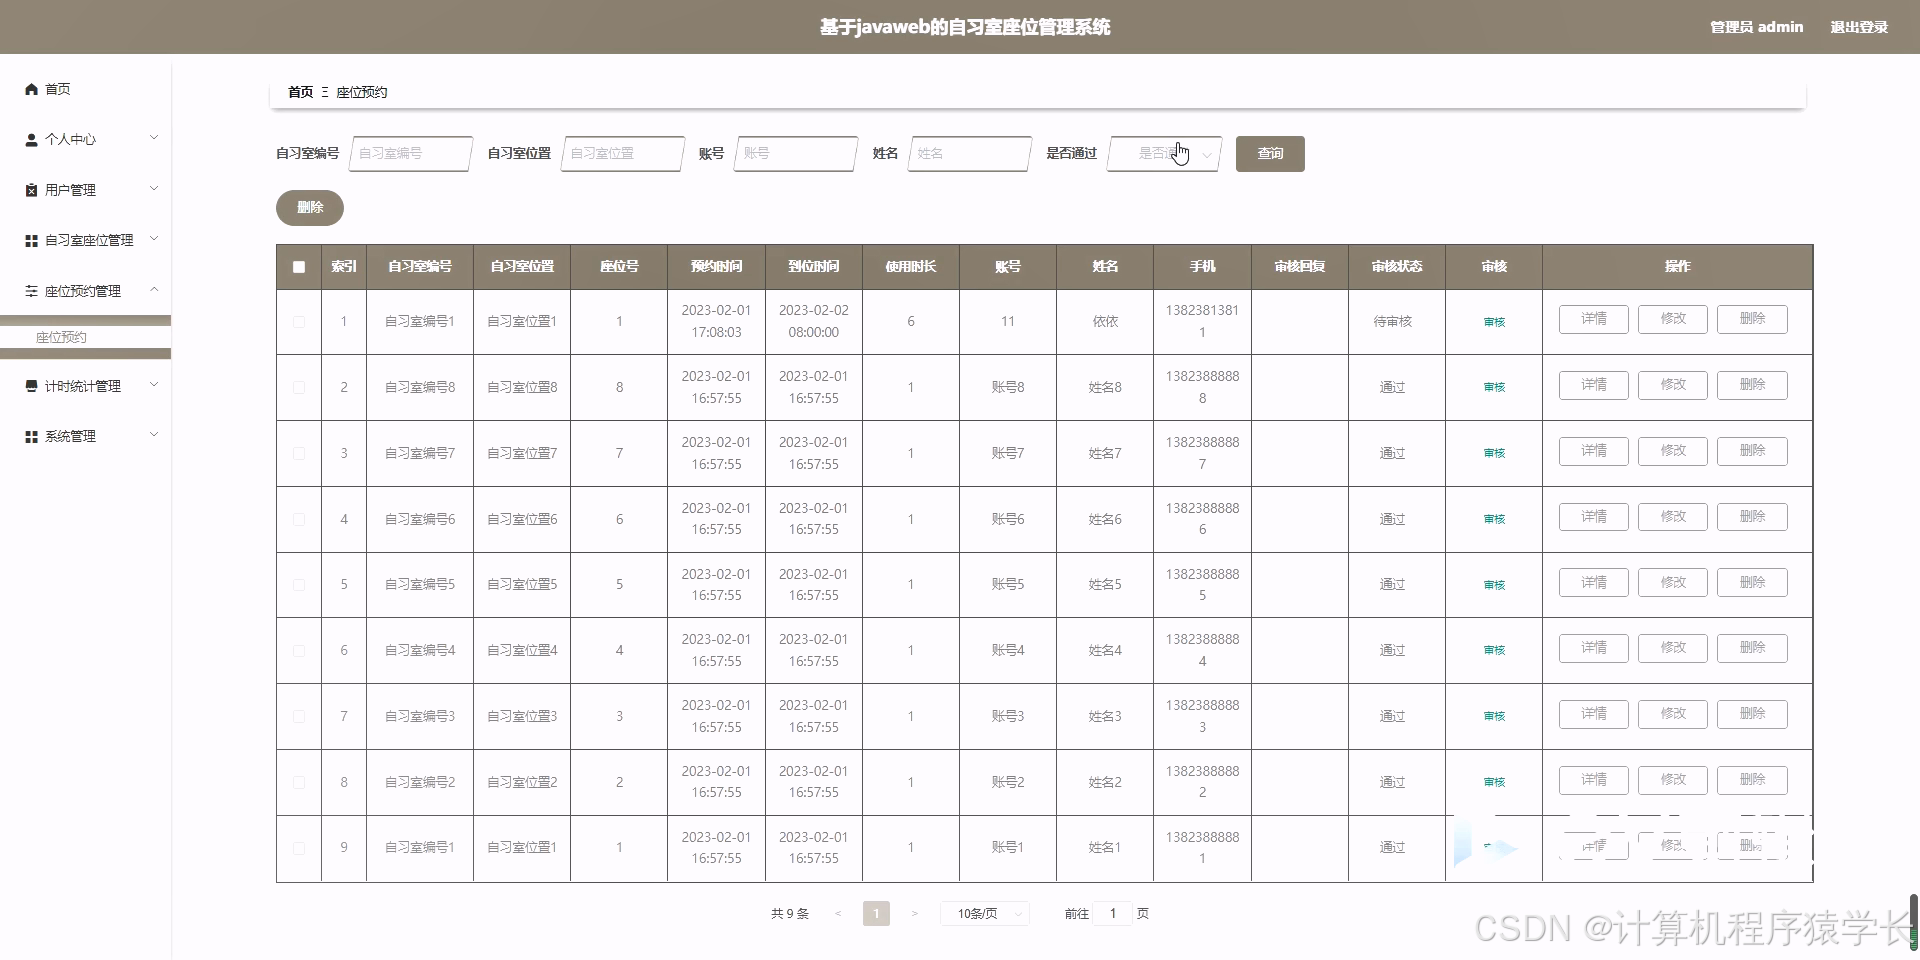
Task: Open the 是否通过 dropdown
Action: click(x=1163, y=154)
